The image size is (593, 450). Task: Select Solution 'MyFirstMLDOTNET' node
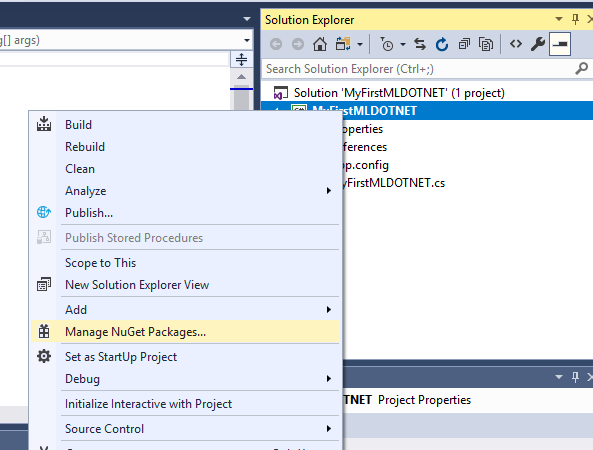point(399,93)
